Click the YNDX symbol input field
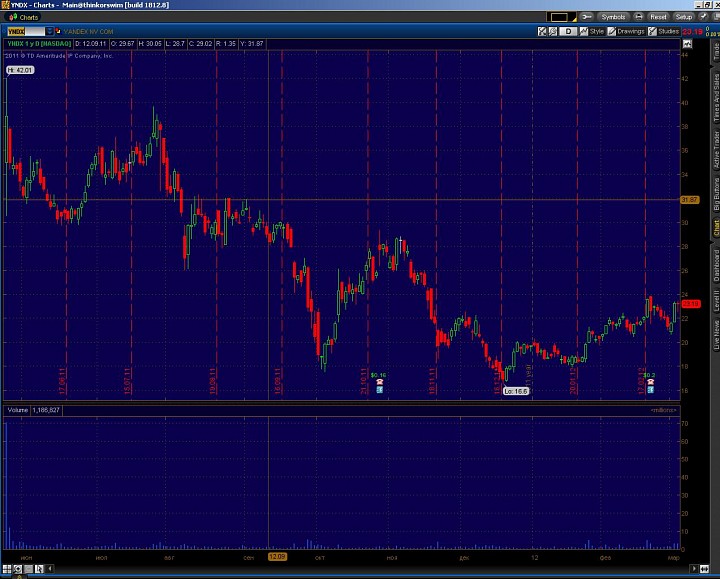This screenshot has height=579, width=720. click(26, 31)
